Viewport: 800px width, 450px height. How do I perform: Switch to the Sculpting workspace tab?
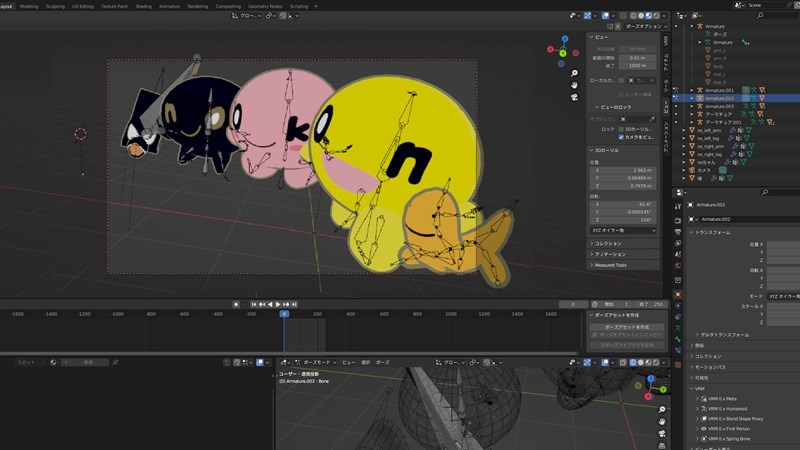(55, 6)
